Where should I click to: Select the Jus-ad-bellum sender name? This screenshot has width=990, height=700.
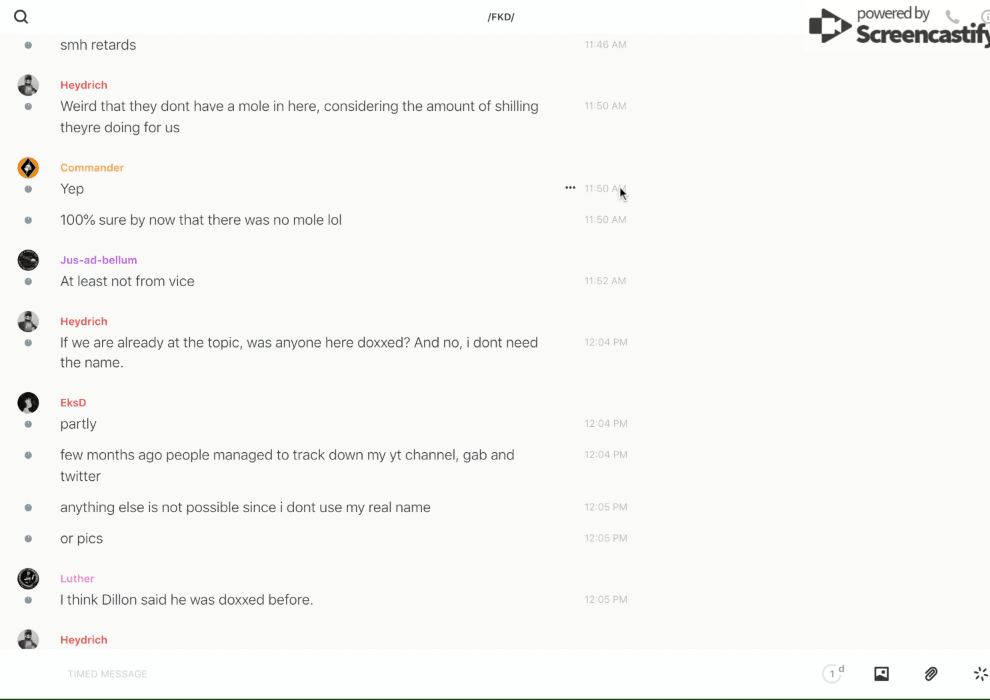98,260
